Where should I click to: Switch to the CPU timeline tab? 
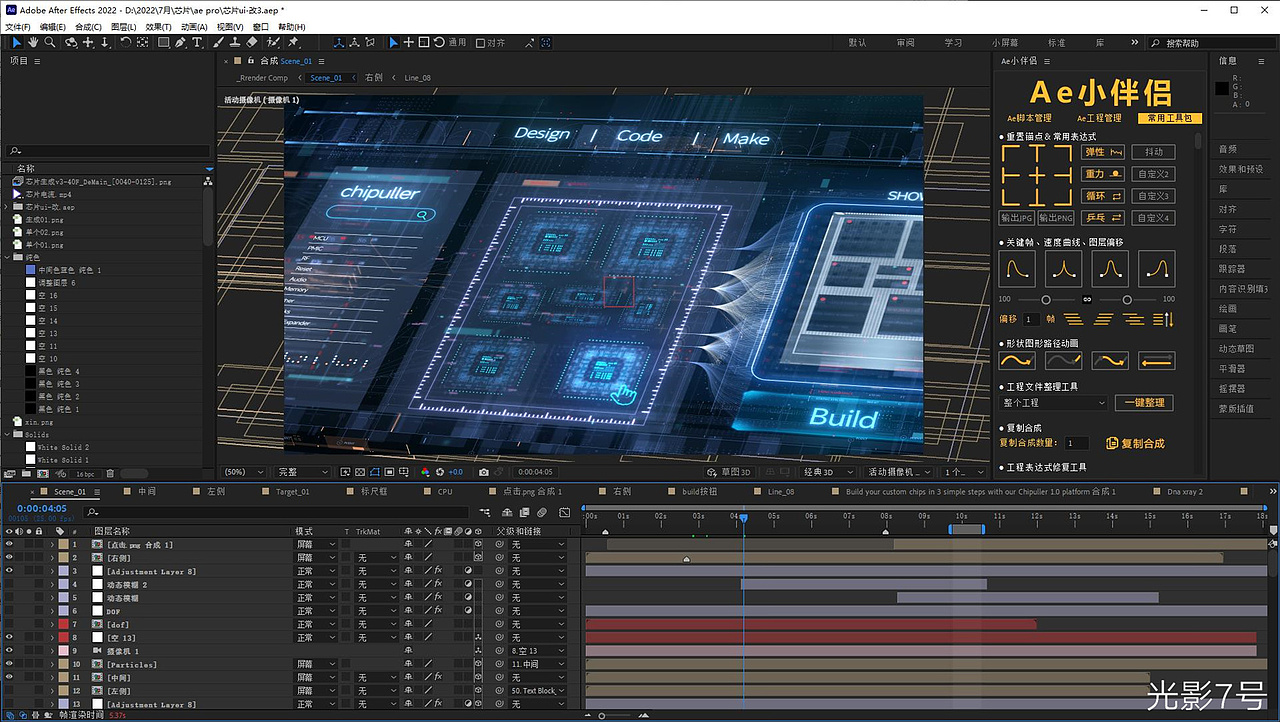coord(445,492)
